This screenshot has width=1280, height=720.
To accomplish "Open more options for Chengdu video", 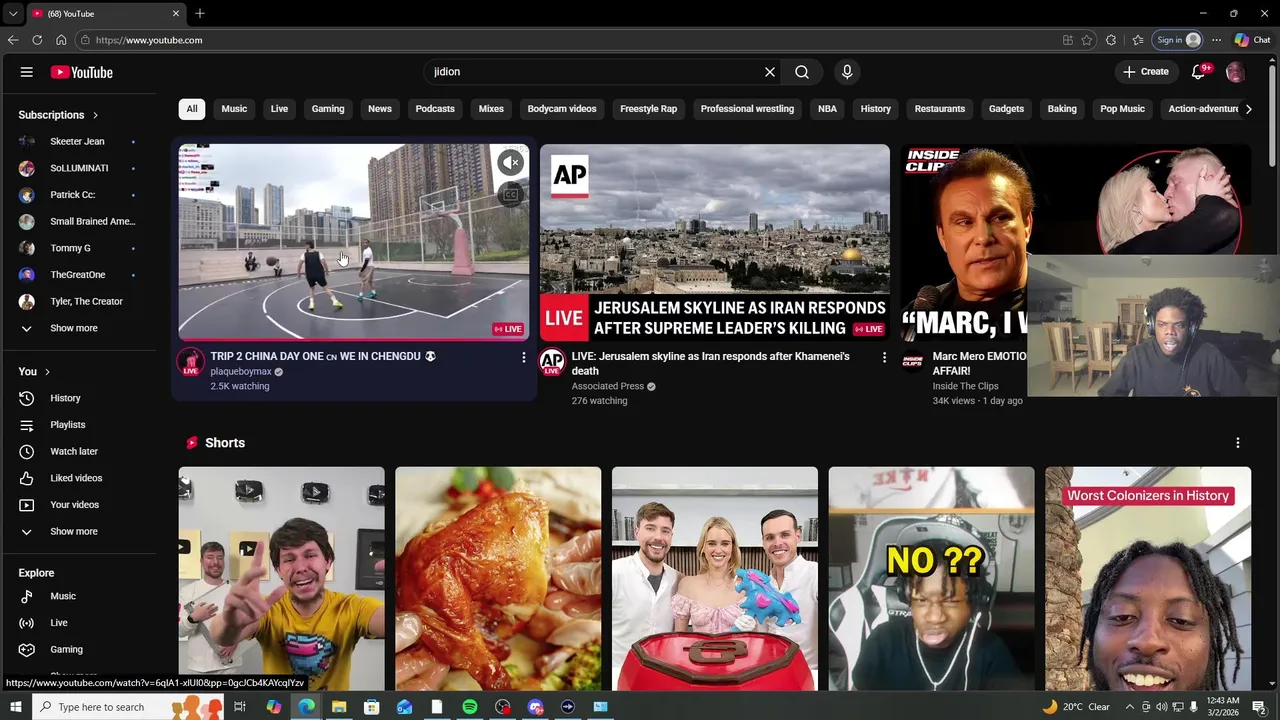I will click(523, 357).
